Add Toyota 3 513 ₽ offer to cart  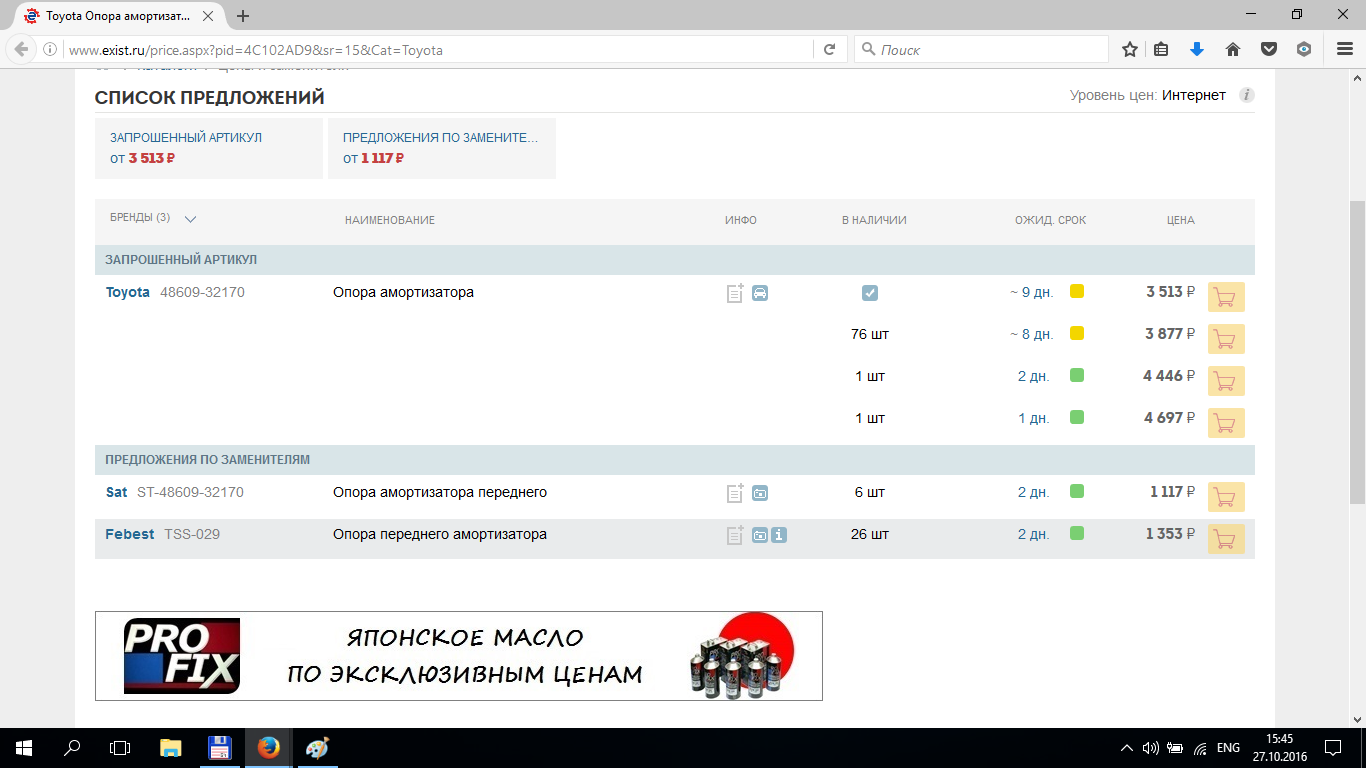[1226, 297]
